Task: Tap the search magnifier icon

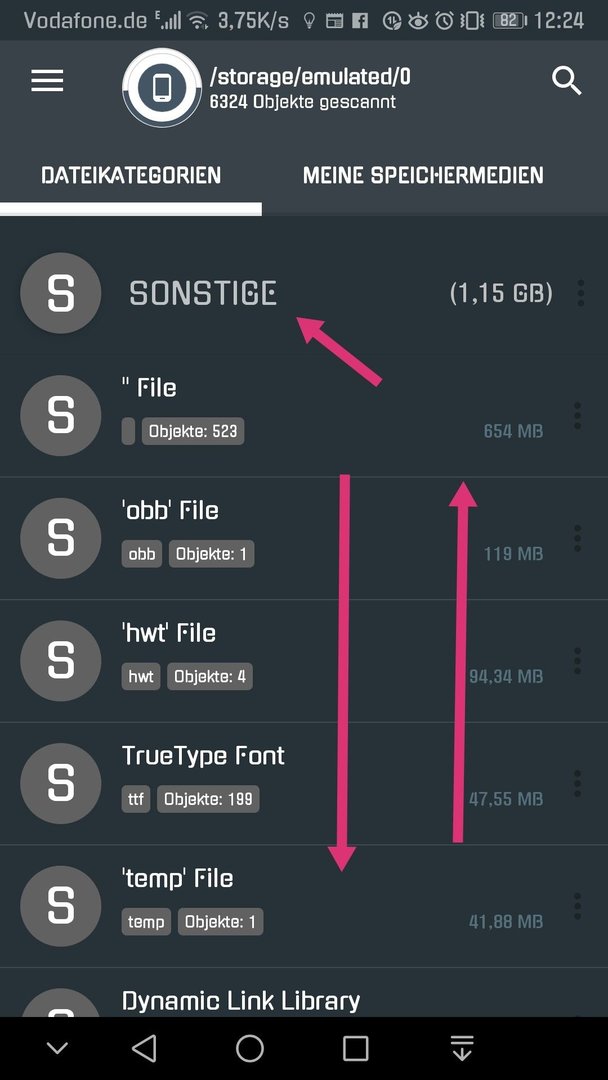Action: (x=566, y=81)
